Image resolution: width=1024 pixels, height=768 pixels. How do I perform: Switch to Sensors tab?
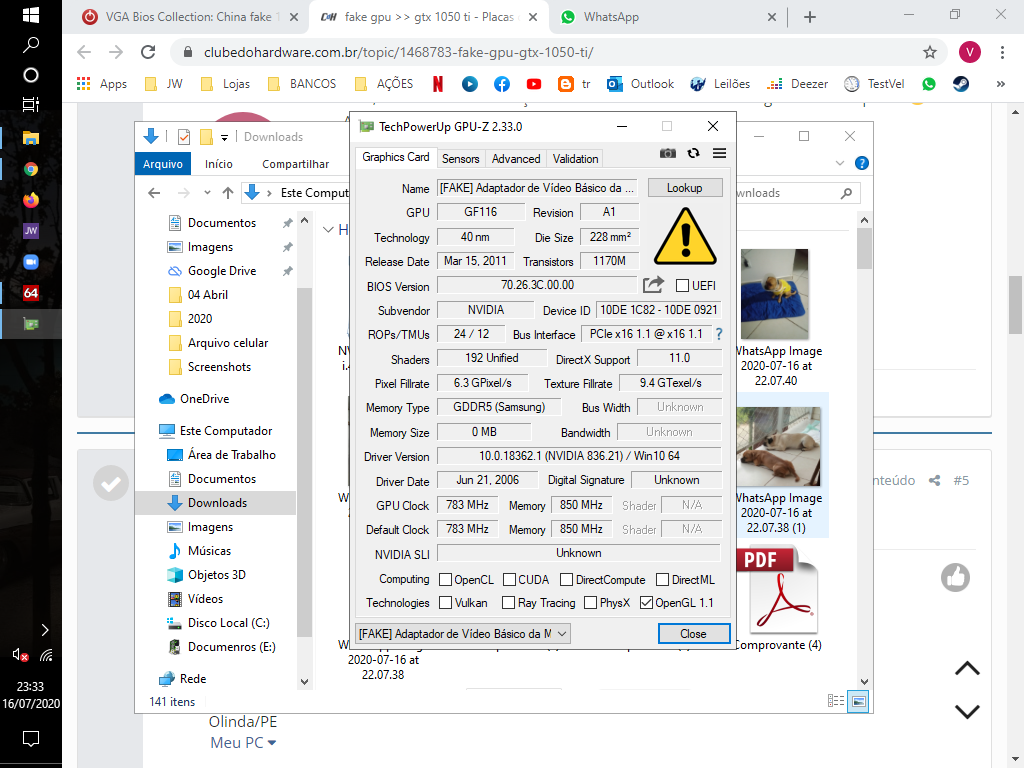[460, 159]
